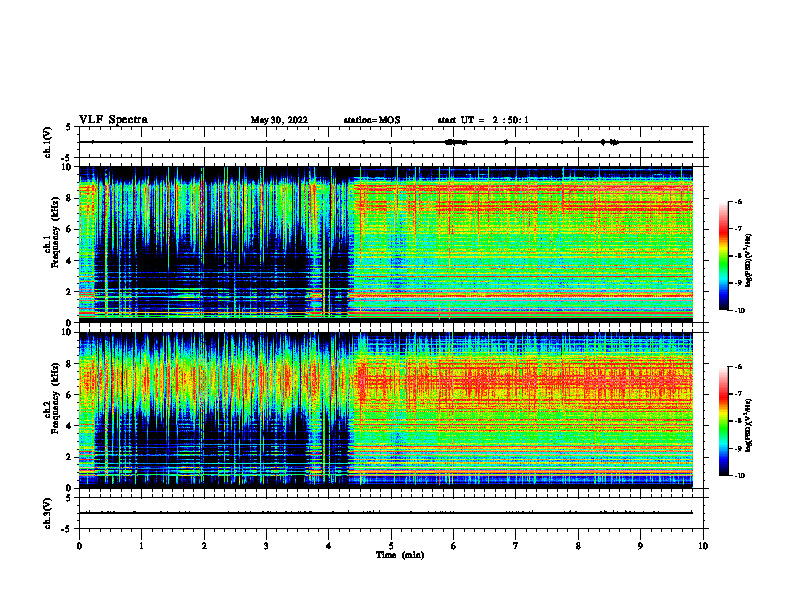The width and height of the screenshot is (792, 612).
Task: Select the "May 30, 2022" date text
Action: tap(279, 120)
